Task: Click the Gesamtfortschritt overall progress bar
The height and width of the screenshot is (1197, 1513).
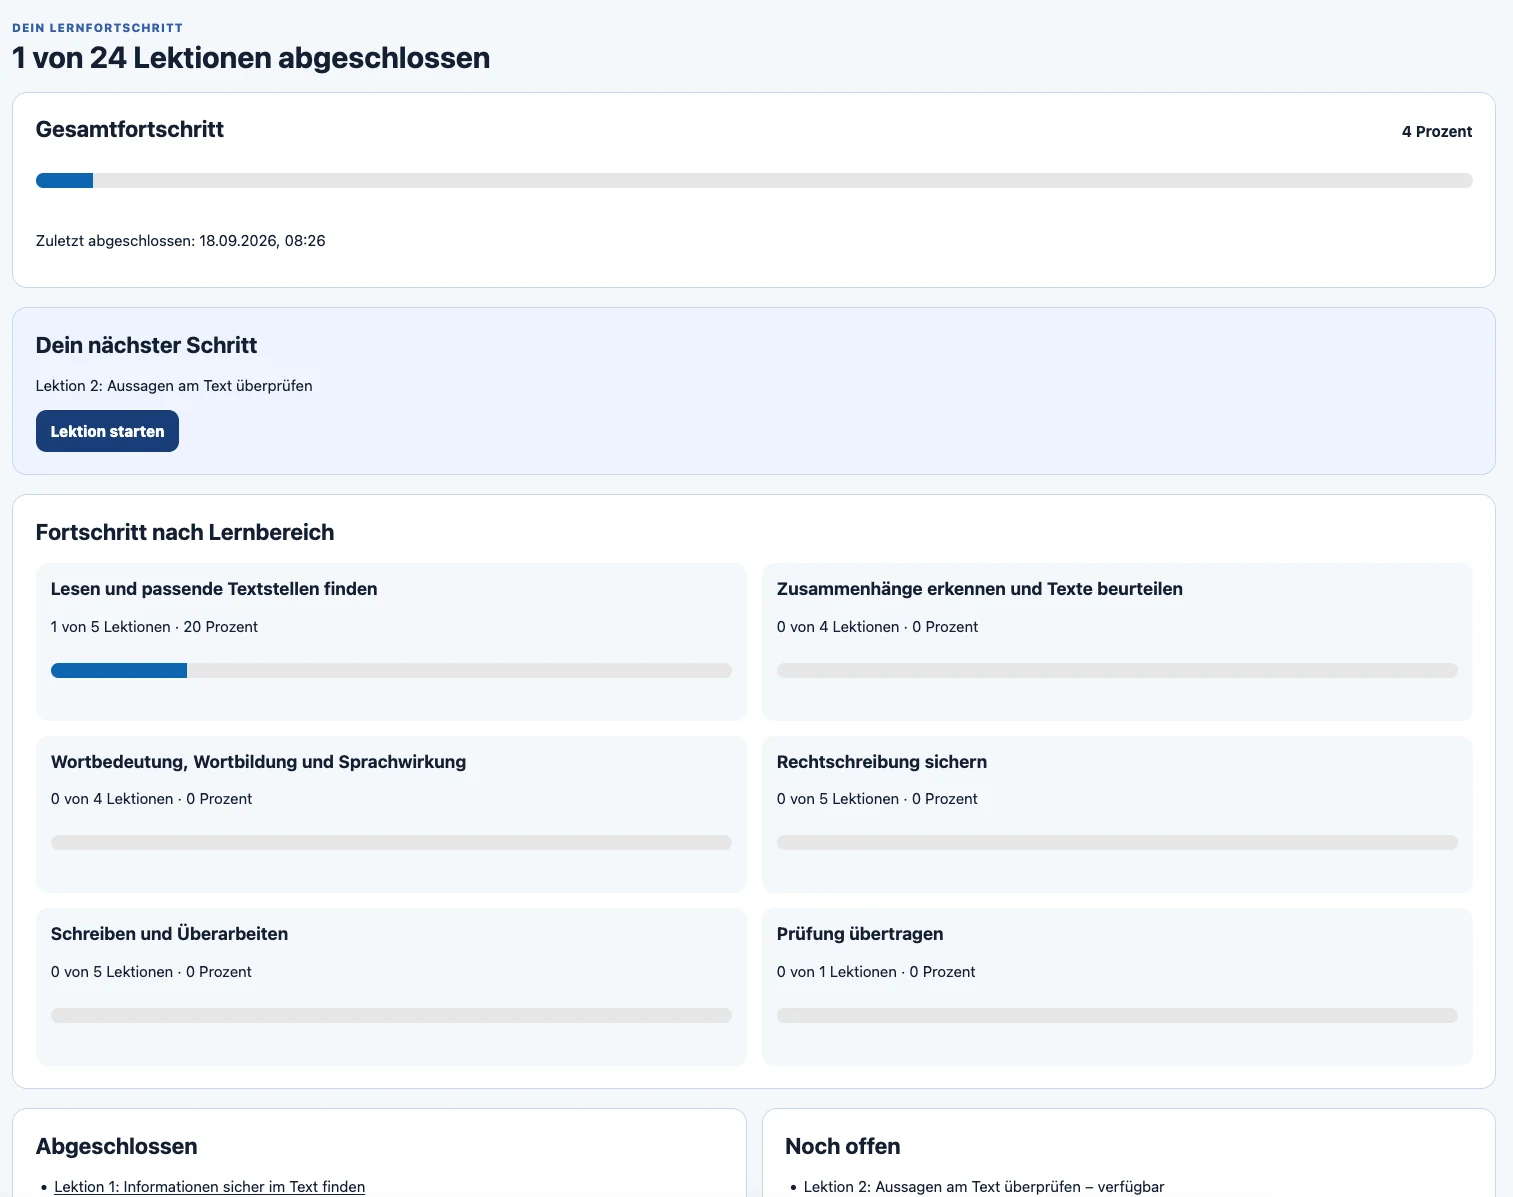Action: point(754,181)
